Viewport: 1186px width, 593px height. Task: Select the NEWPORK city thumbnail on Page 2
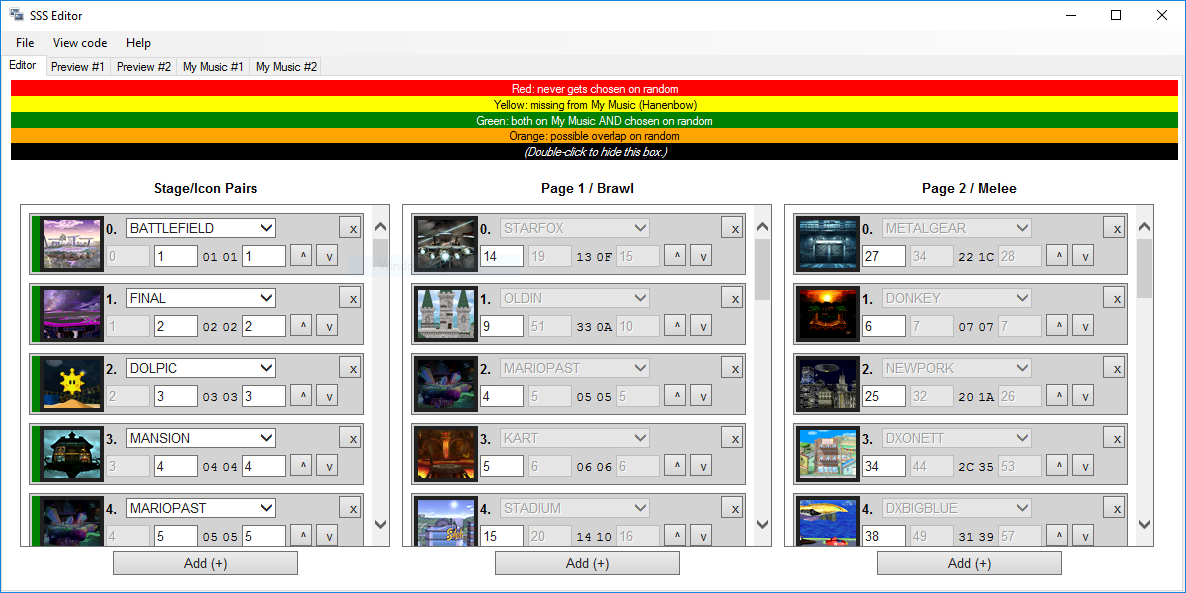point(828,384)
